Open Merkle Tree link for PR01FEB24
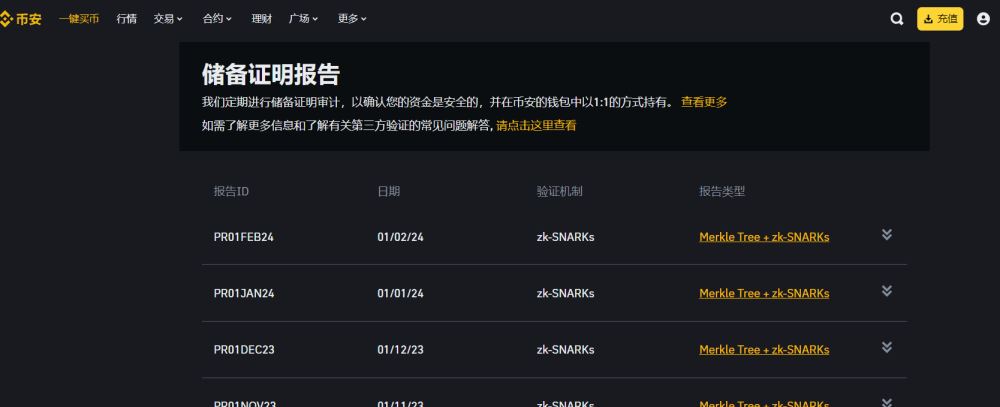Viewport: 1000px width, 407px height. pos(764,237)
